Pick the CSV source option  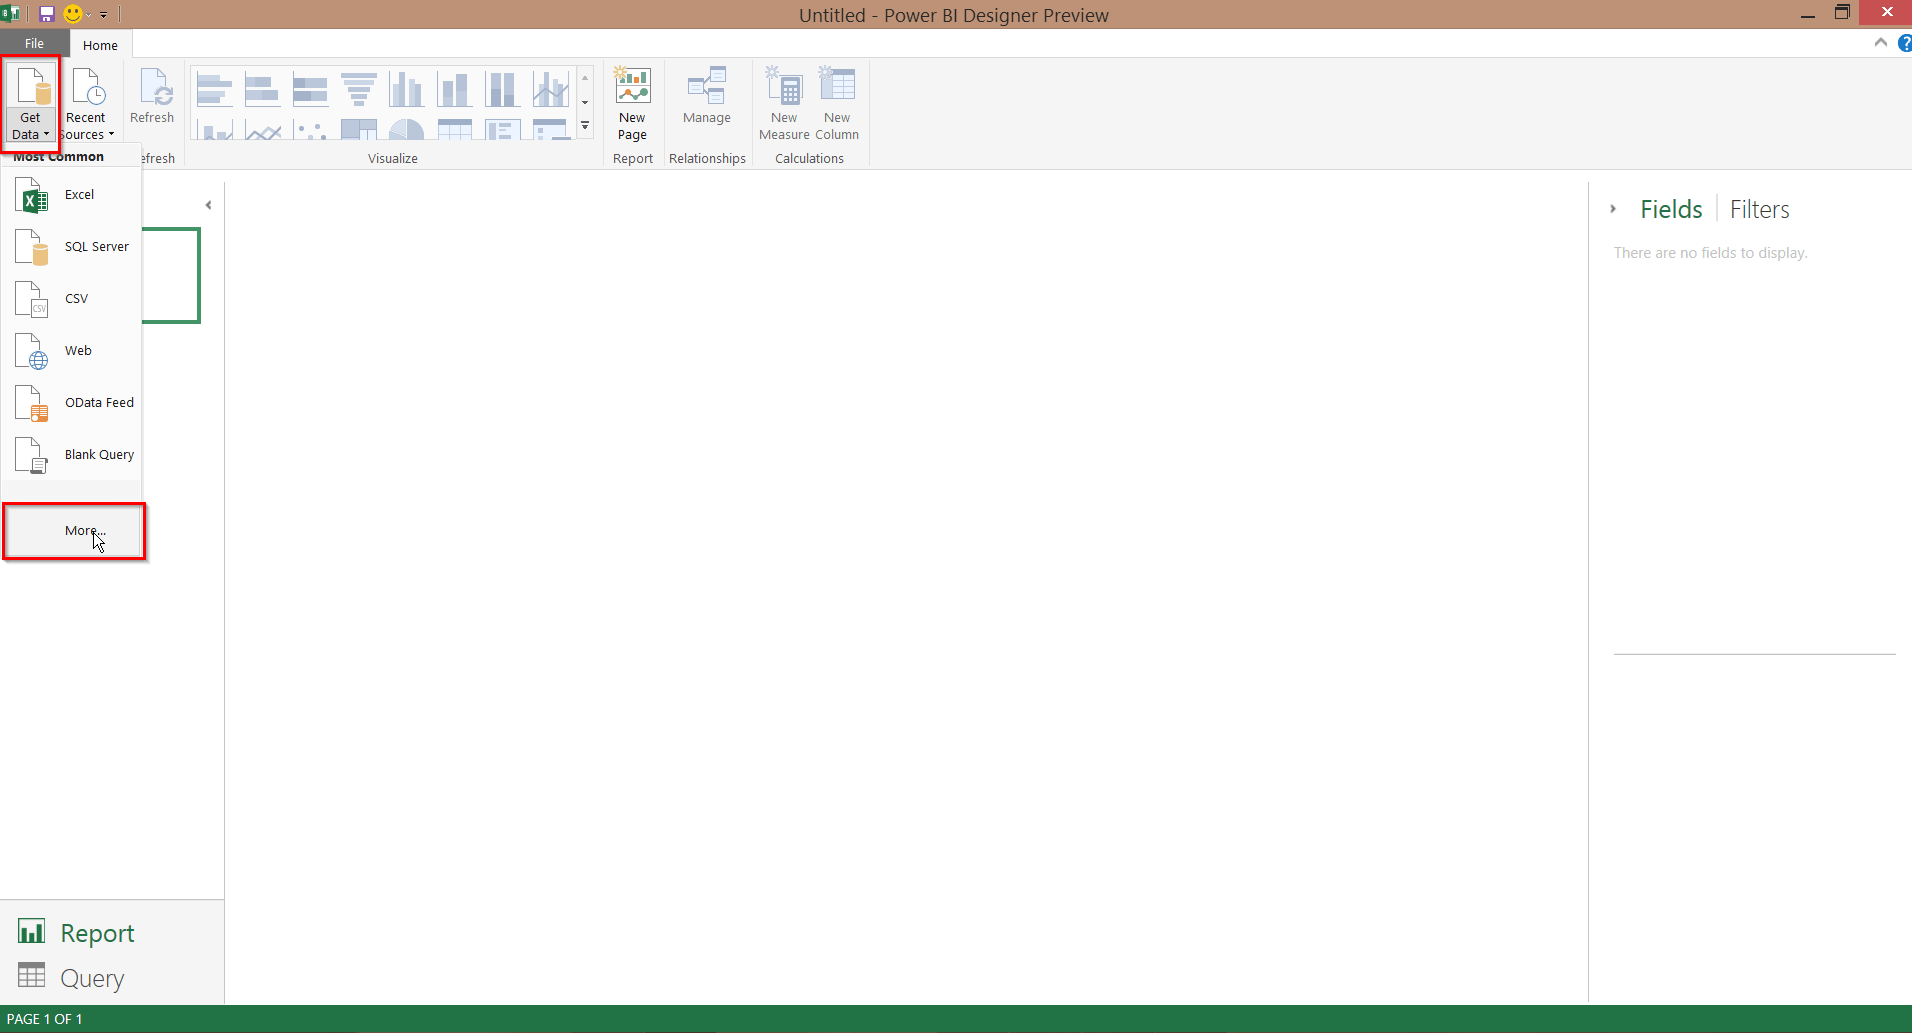pyautogui.click(x=76, y=299)
